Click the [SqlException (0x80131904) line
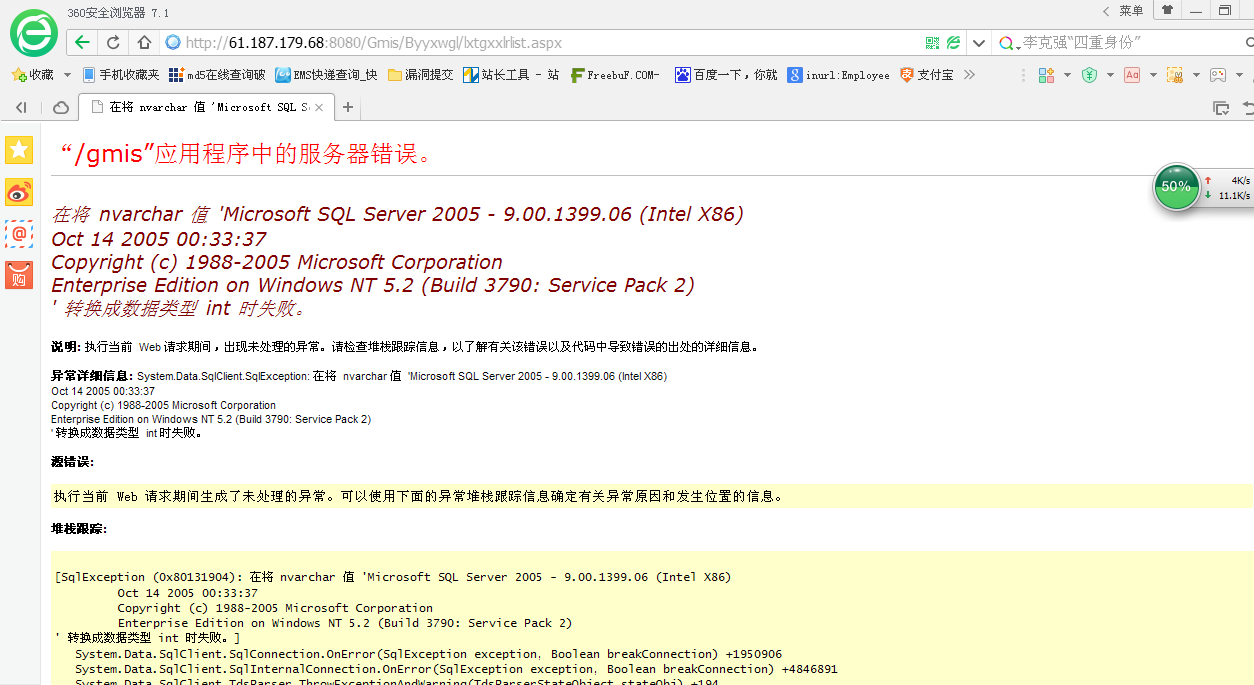The width and height of the screenshot is (1254, 685). 393,577
